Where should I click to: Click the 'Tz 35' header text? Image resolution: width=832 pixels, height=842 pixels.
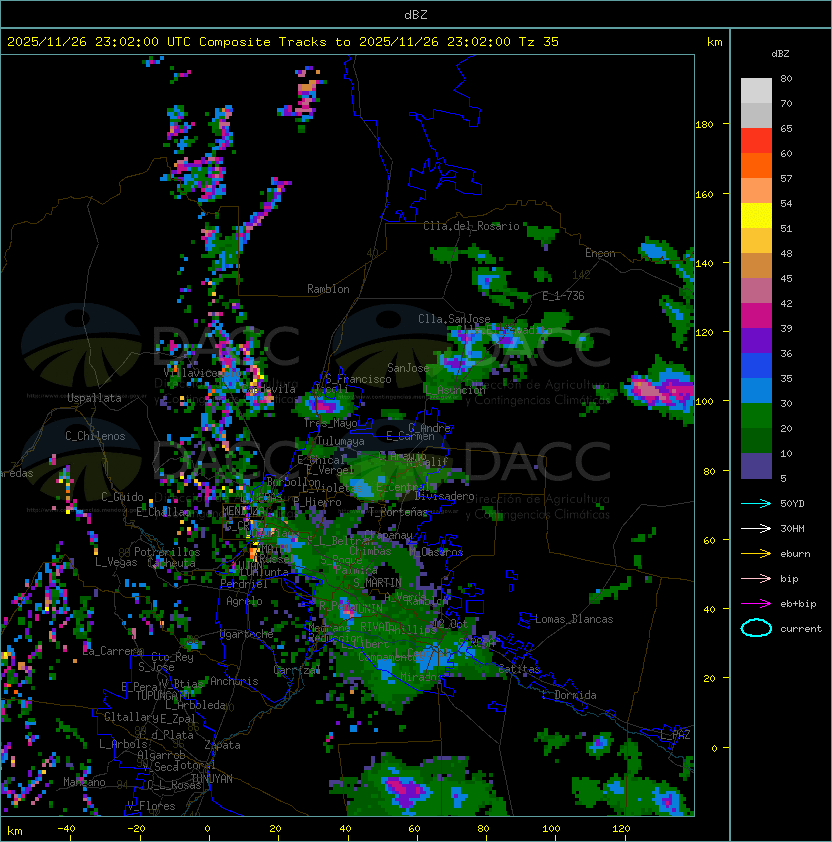539,42
